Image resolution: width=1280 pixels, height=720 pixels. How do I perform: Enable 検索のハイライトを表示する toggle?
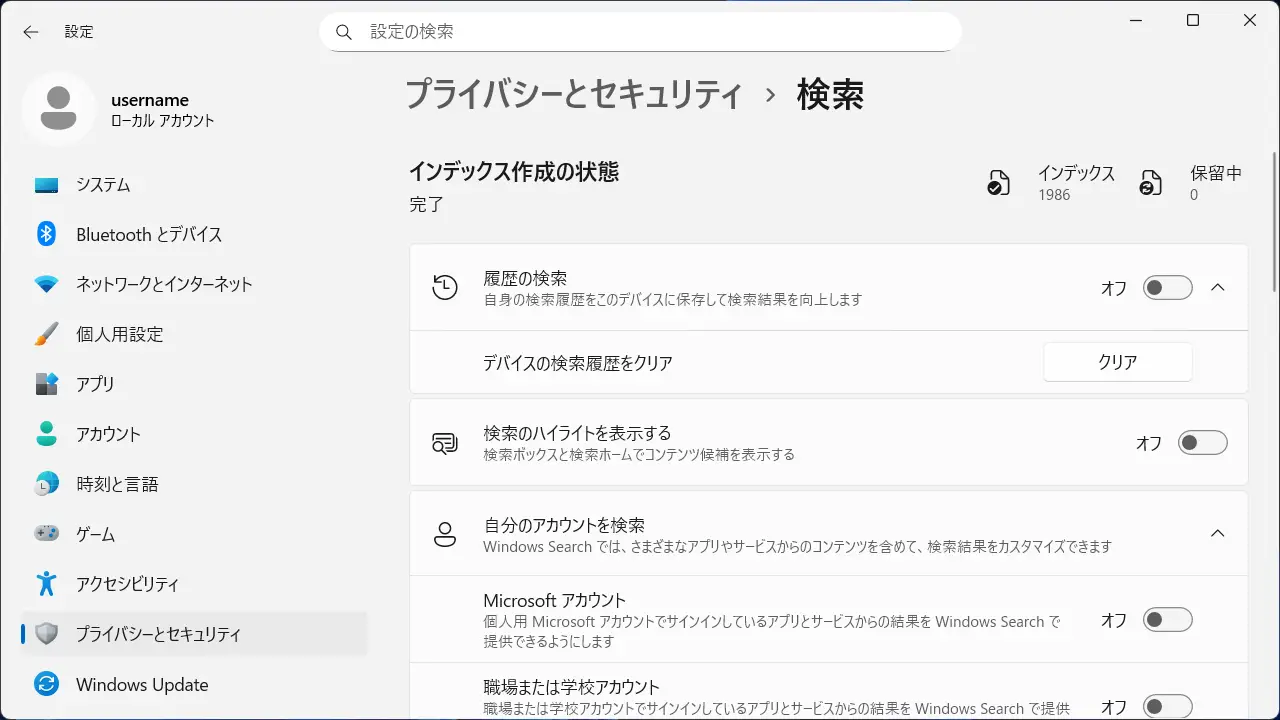click(1202, 443)
